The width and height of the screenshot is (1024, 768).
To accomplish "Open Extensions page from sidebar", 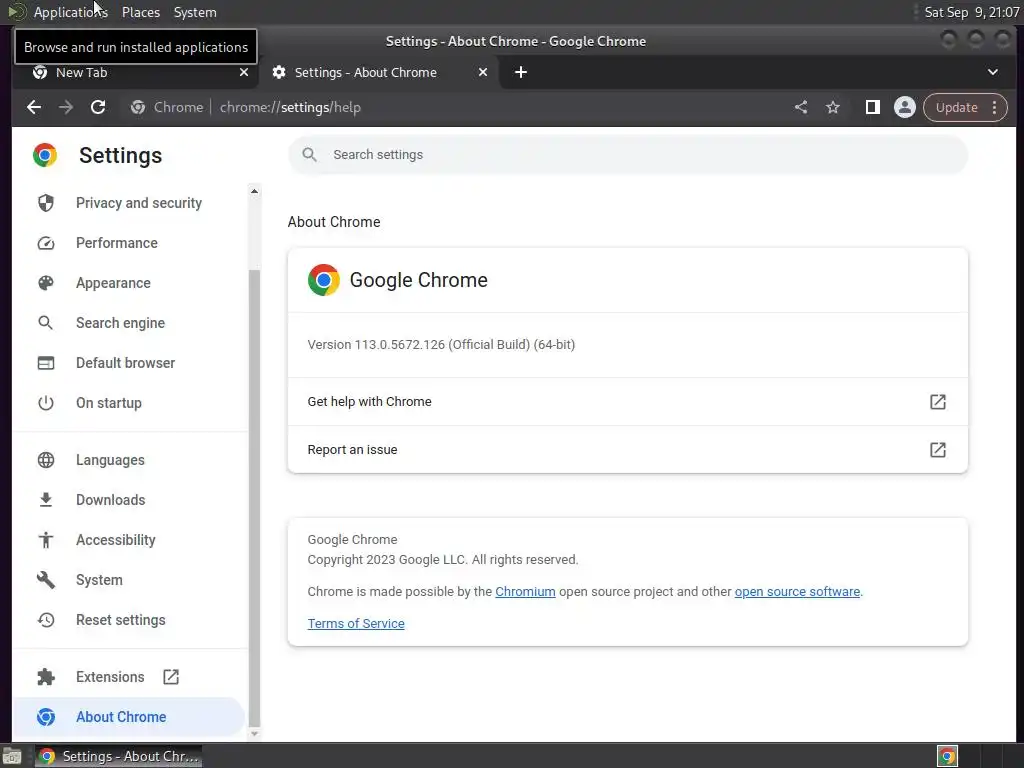I will (x=129, y=677).
